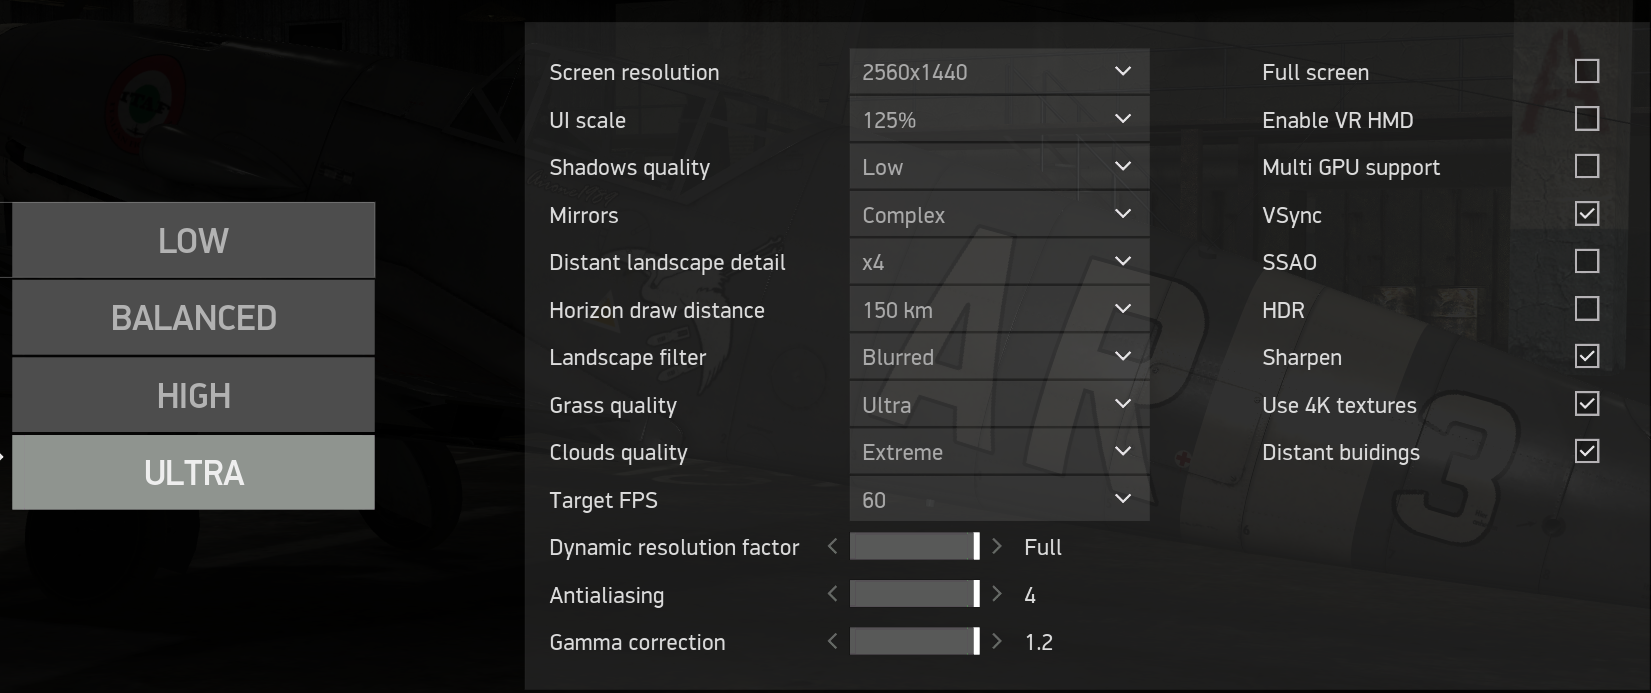
Task: Decrease Antialiasing with the left arrow
Action: 832,594
